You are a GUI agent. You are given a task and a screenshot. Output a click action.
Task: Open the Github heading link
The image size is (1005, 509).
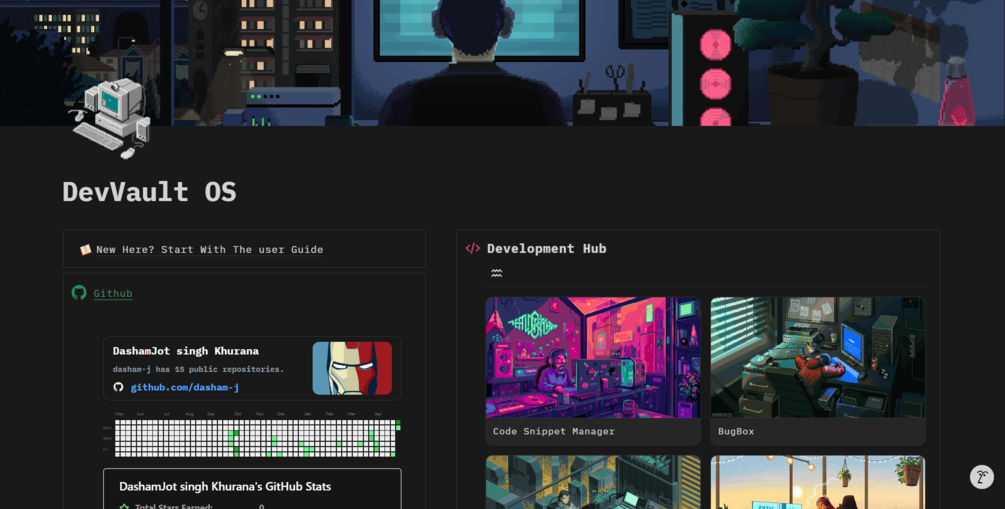coord(113,294)
